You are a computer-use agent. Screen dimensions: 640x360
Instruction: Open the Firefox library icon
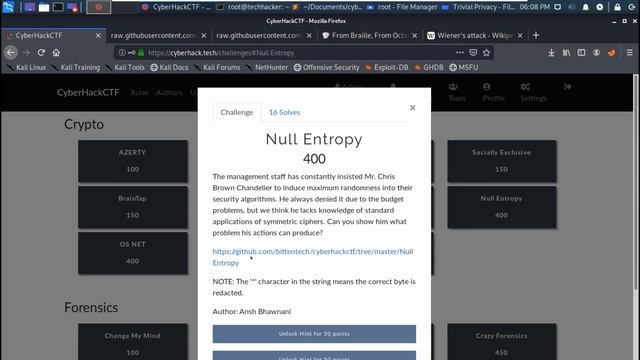[x=567, y=52]
